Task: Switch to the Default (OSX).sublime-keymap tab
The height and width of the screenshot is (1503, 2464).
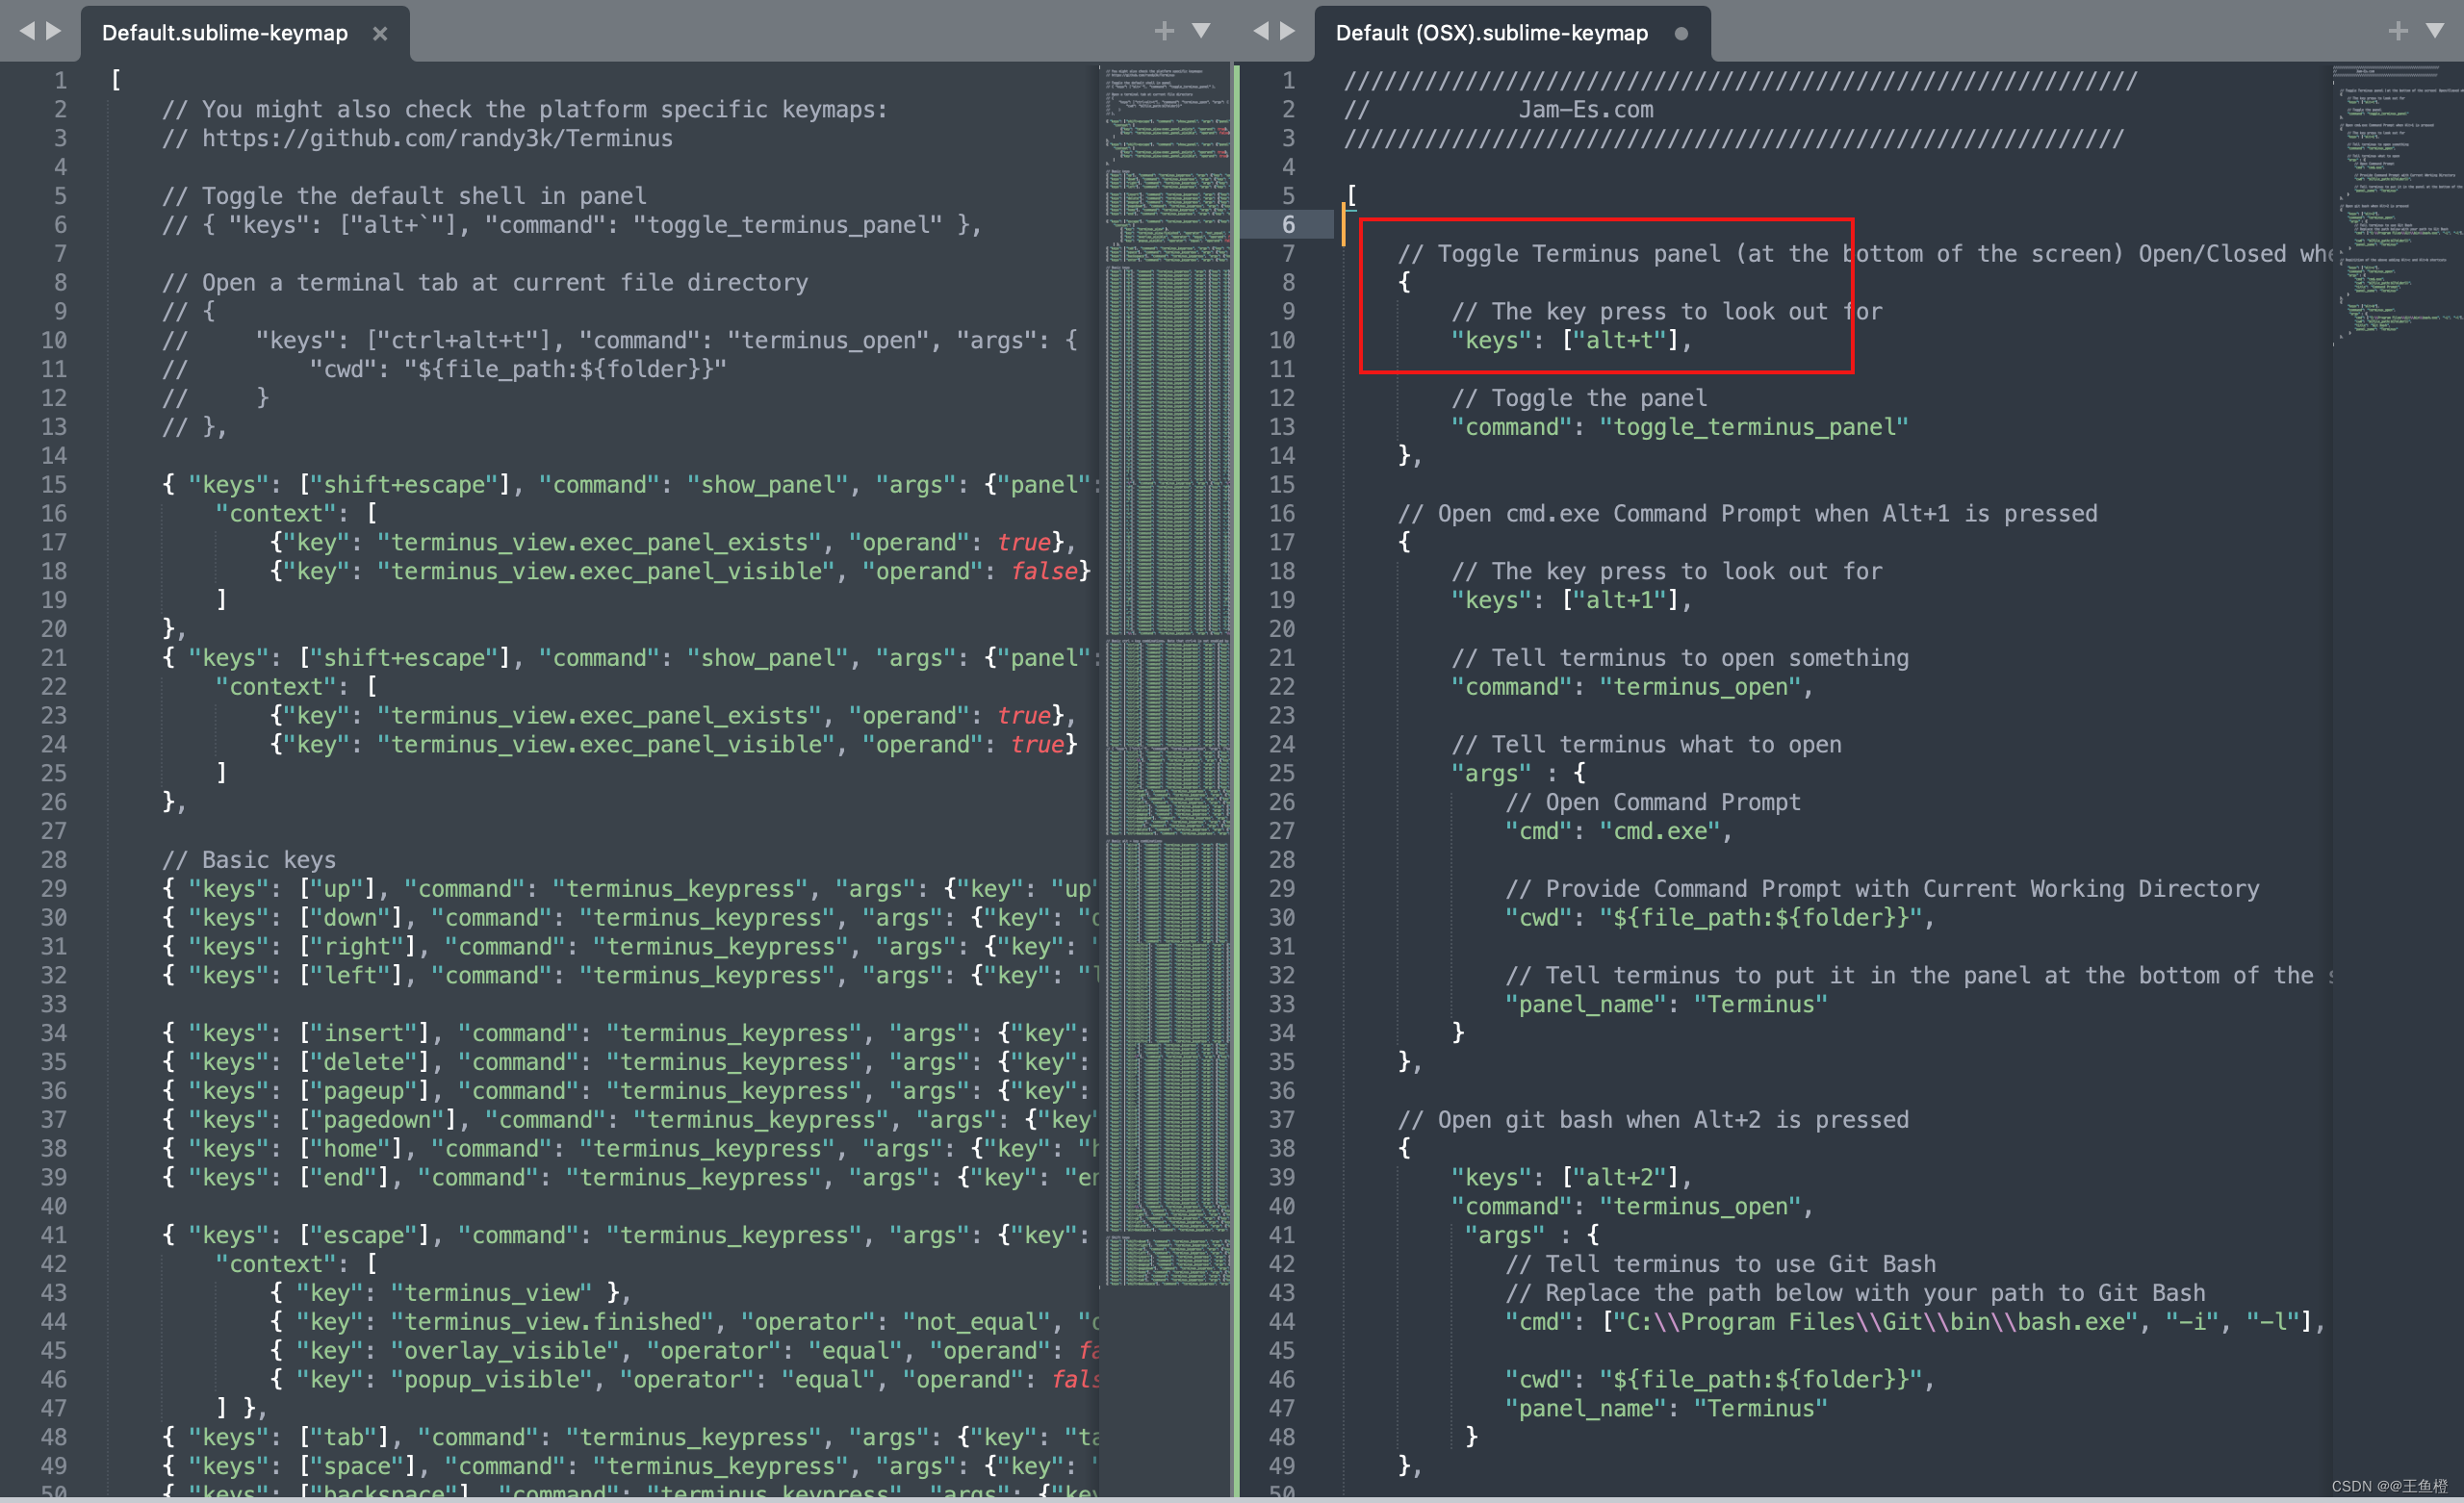Action: click(1490, 33)
